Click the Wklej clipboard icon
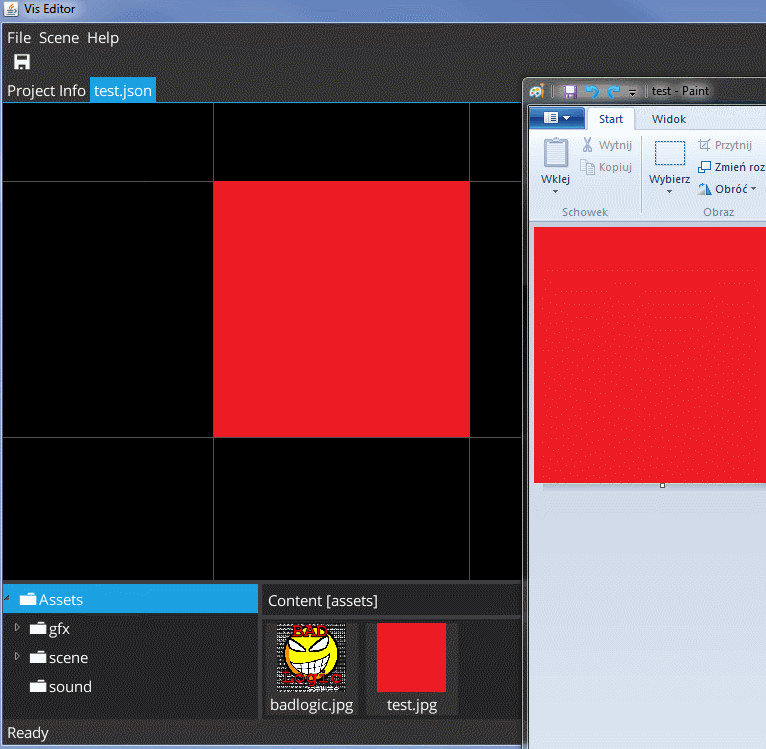Image resolution: width=766 pixels, height=749 pixels. (x=556, y=153)
